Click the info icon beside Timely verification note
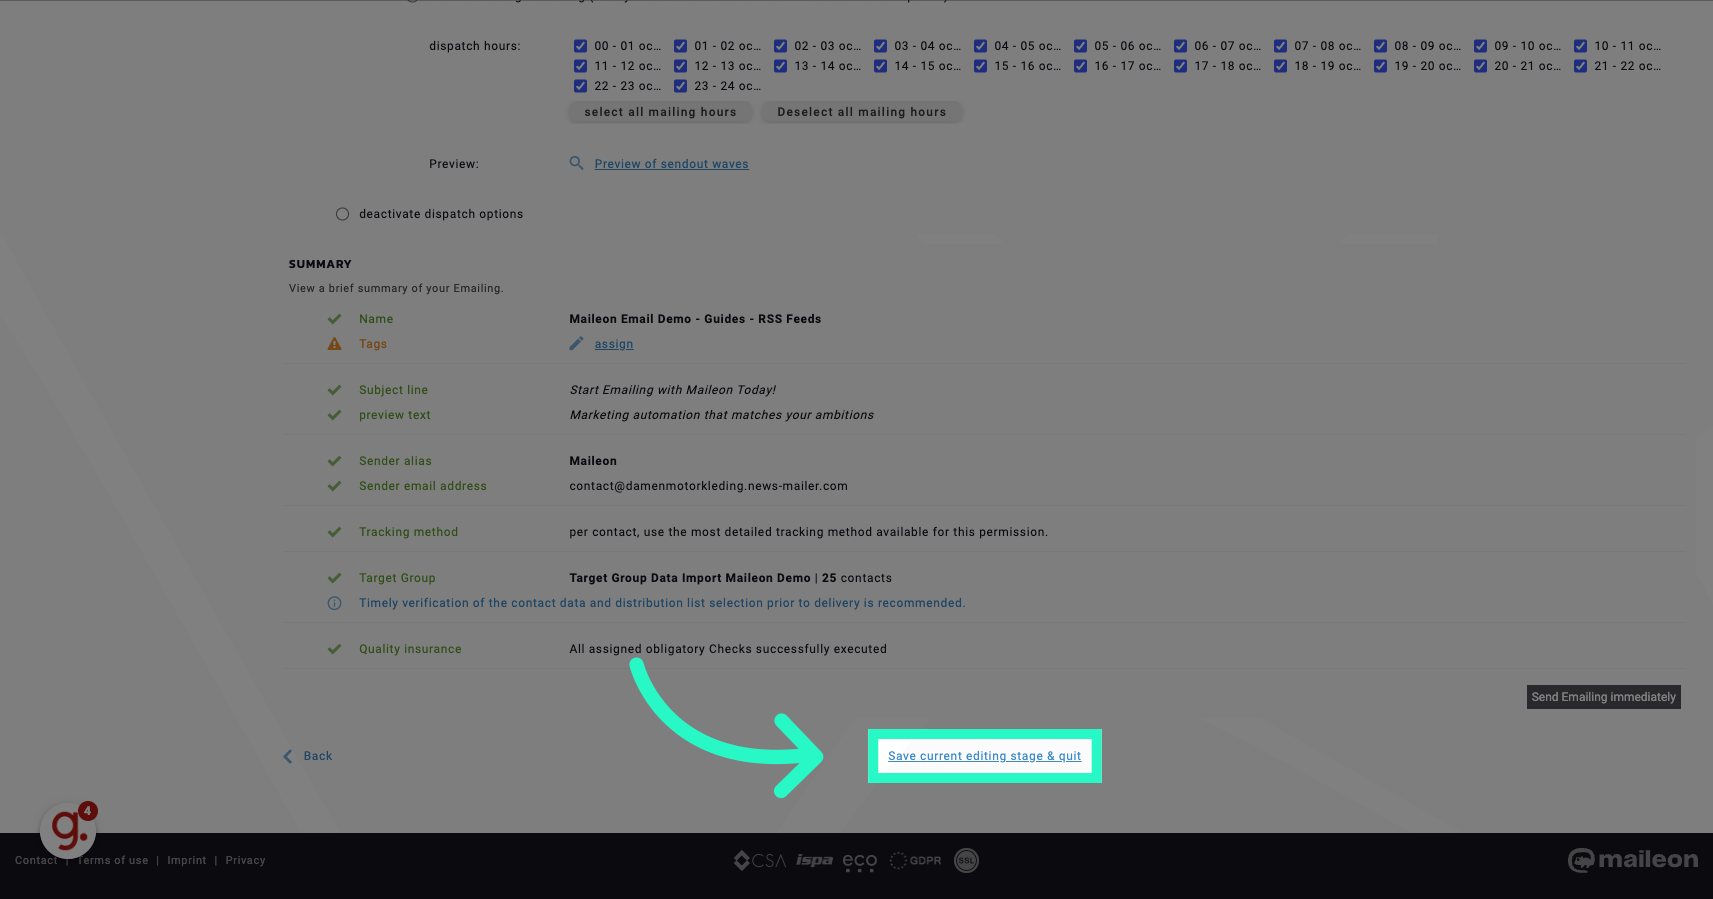Screen dimensions: 1713x899 (335, 603)
